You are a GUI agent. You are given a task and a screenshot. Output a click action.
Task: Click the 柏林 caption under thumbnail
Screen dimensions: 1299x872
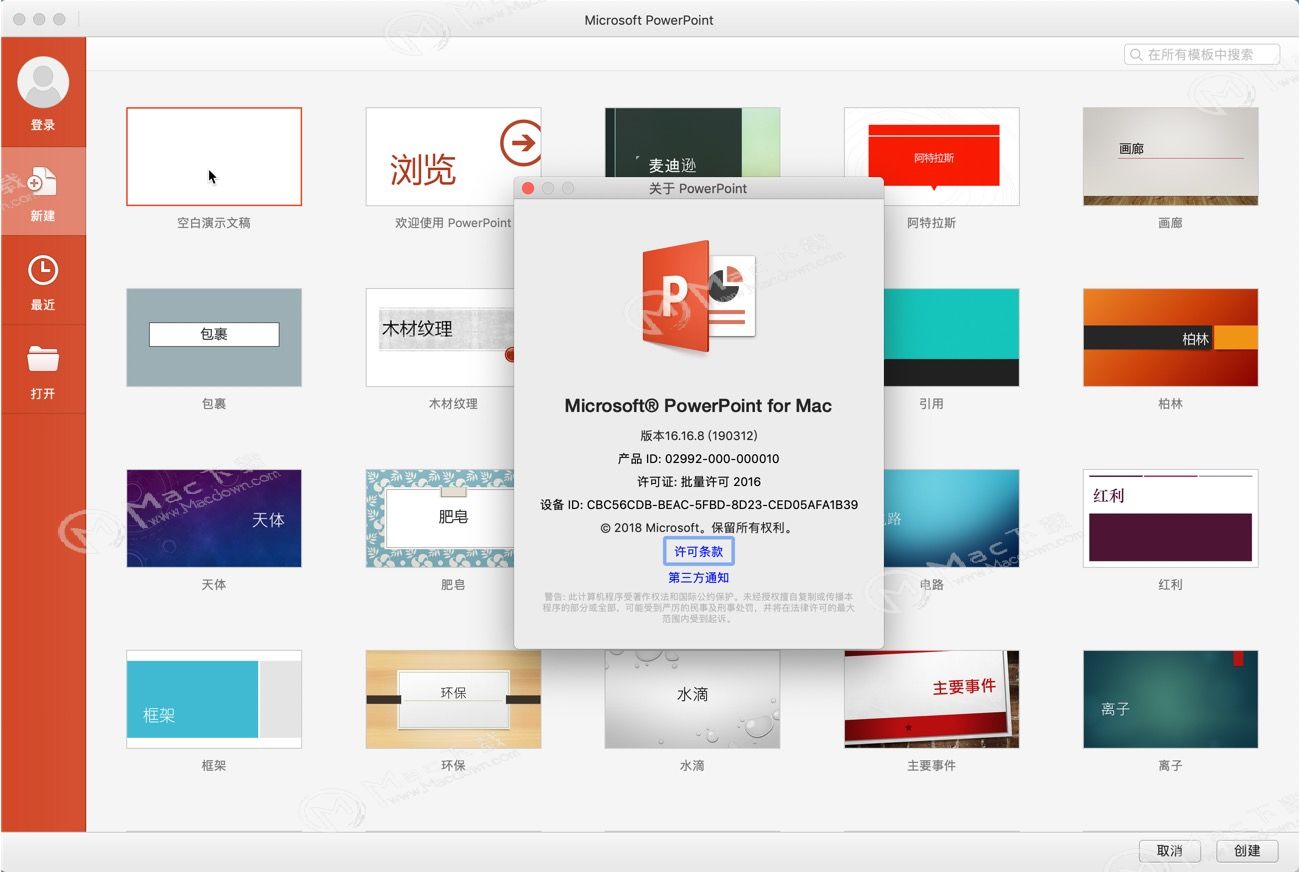(1170, 404)
